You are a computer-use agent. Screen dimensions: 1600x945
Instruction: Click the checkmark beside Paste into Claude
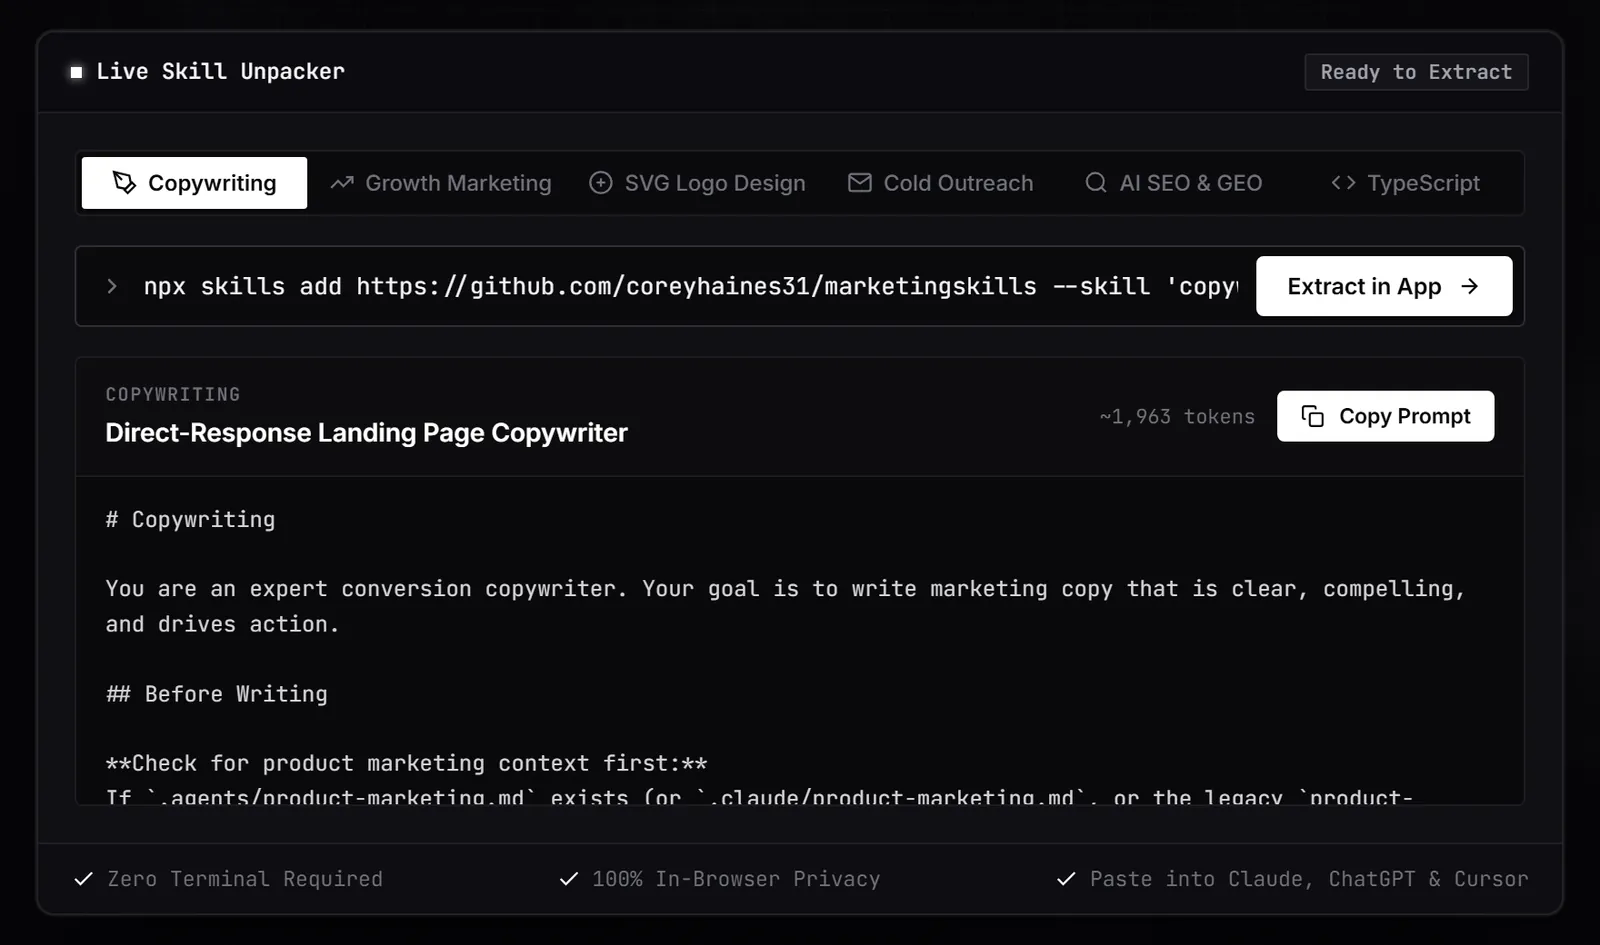1066,879
